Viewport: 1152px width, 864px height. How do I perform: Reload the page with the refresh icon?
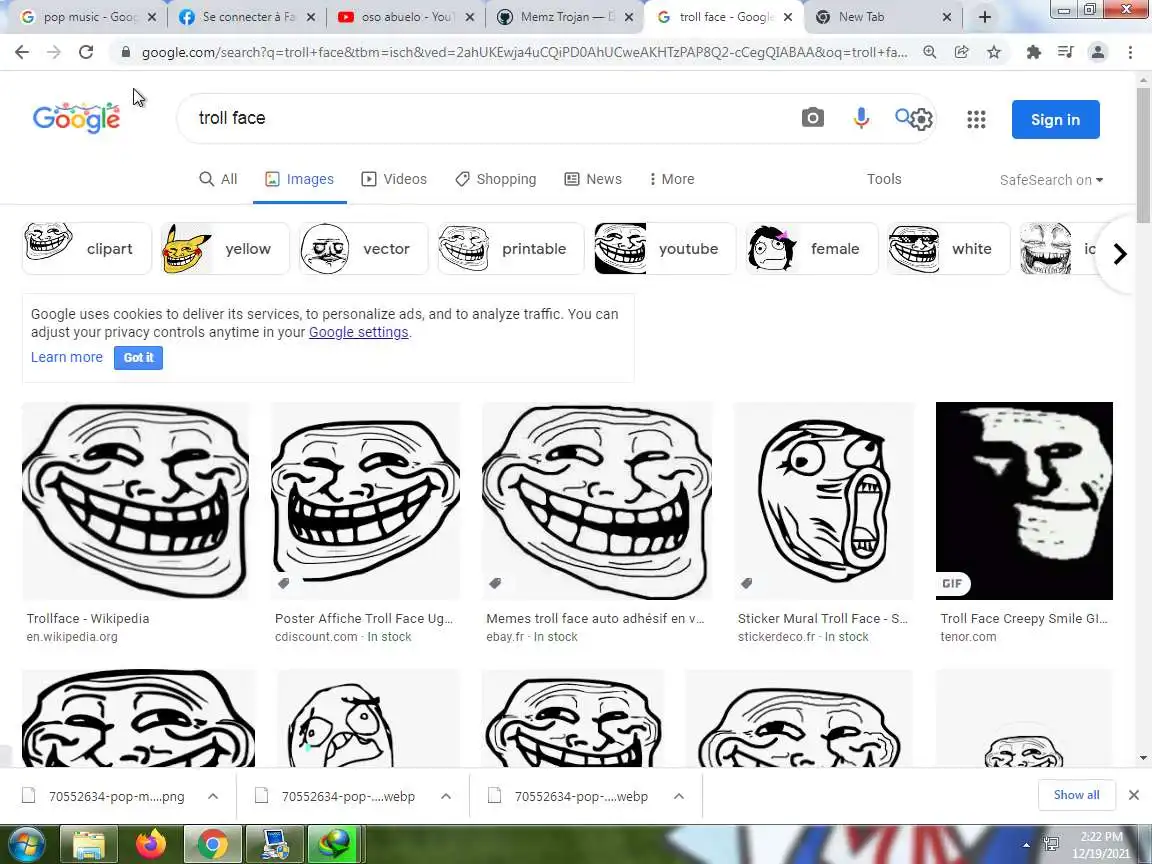coord(86,52)
